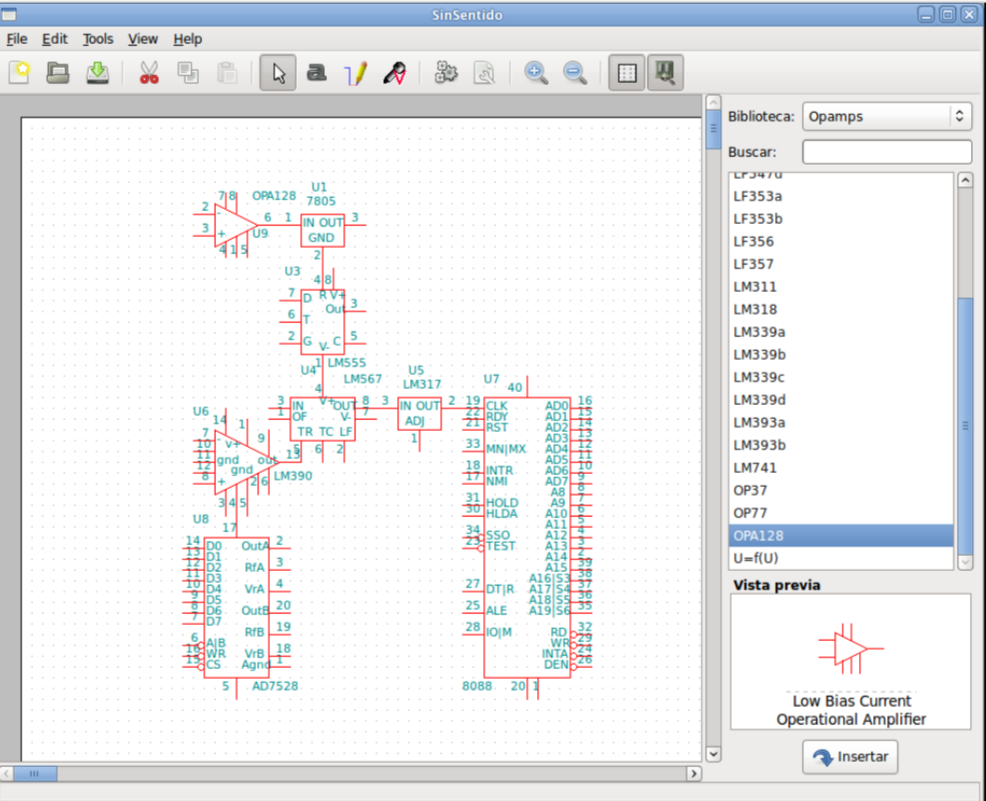The image size is (986, 801).
Task: Open the document search preview icon
Action: click(x=485, y=72)
